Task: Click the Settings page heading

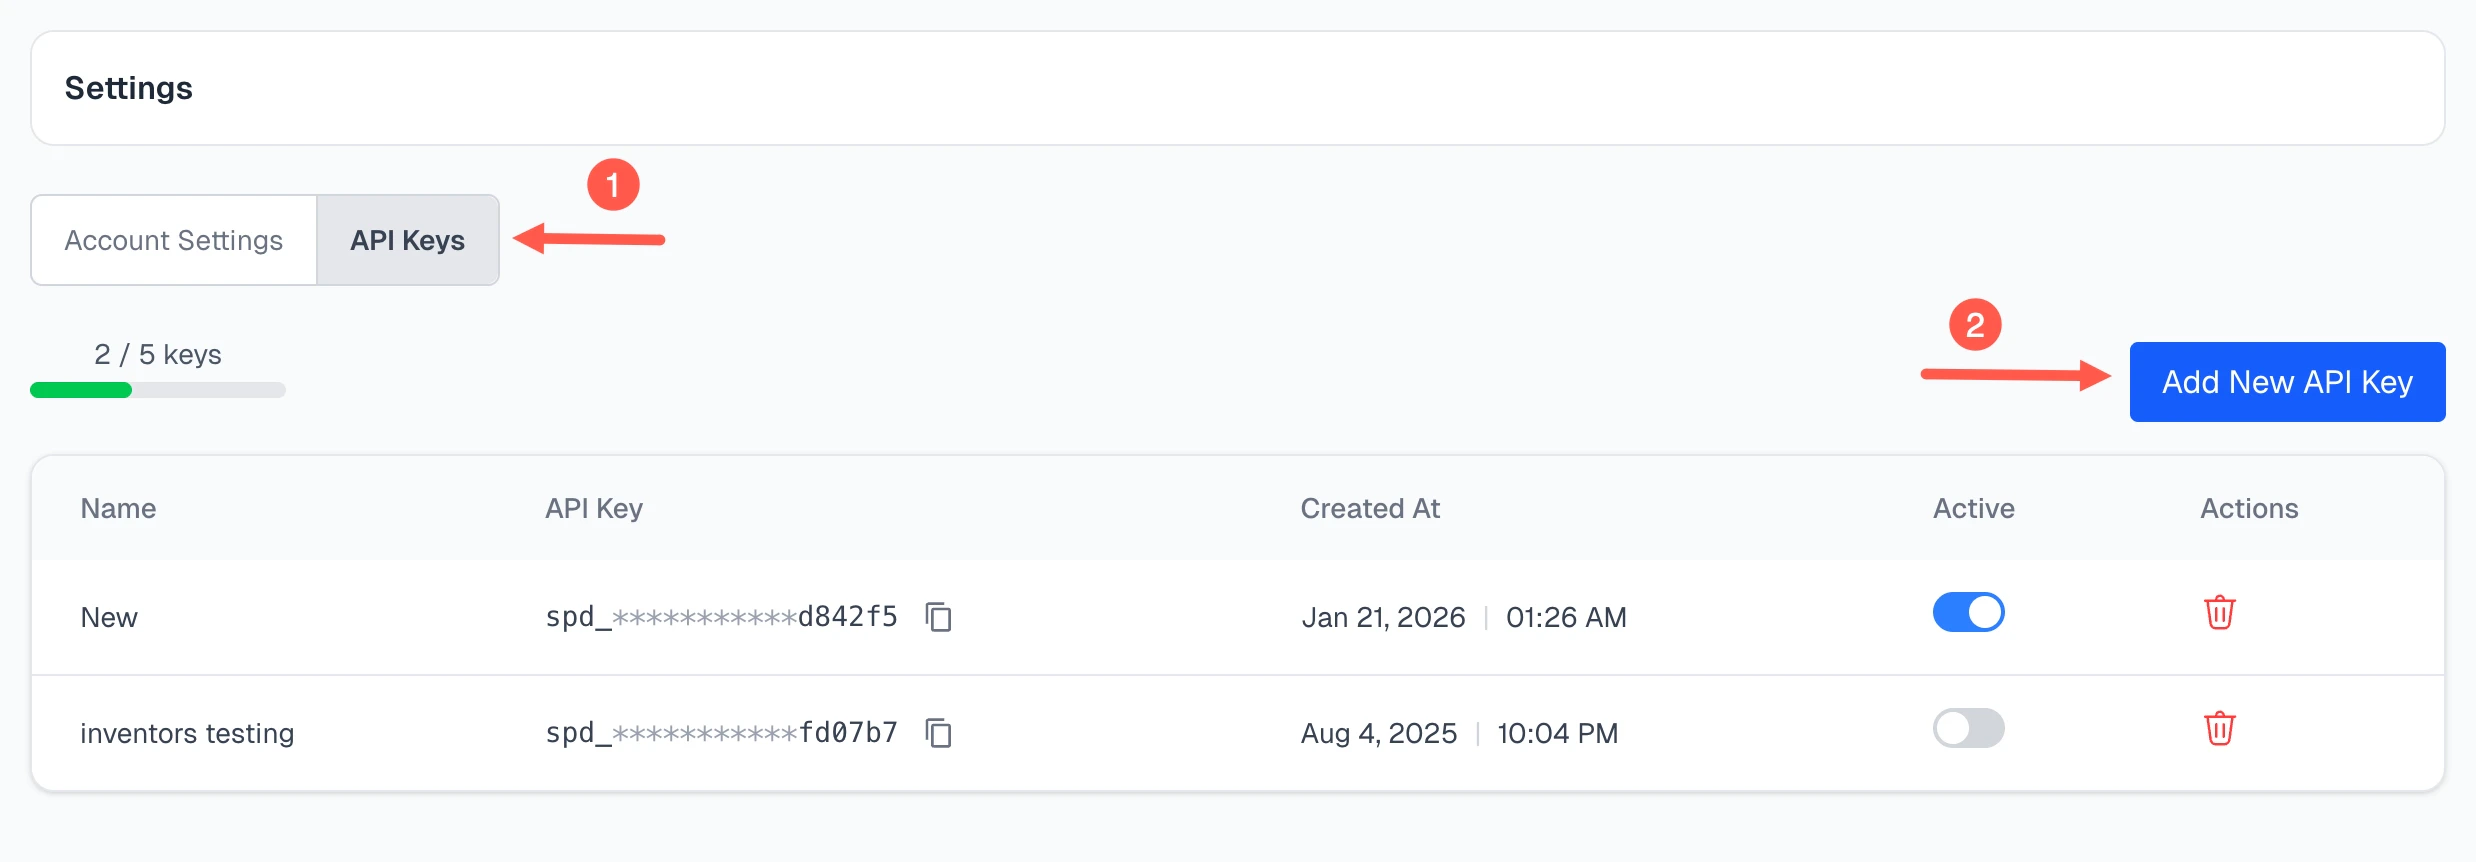Action: (x=128, y=88)
